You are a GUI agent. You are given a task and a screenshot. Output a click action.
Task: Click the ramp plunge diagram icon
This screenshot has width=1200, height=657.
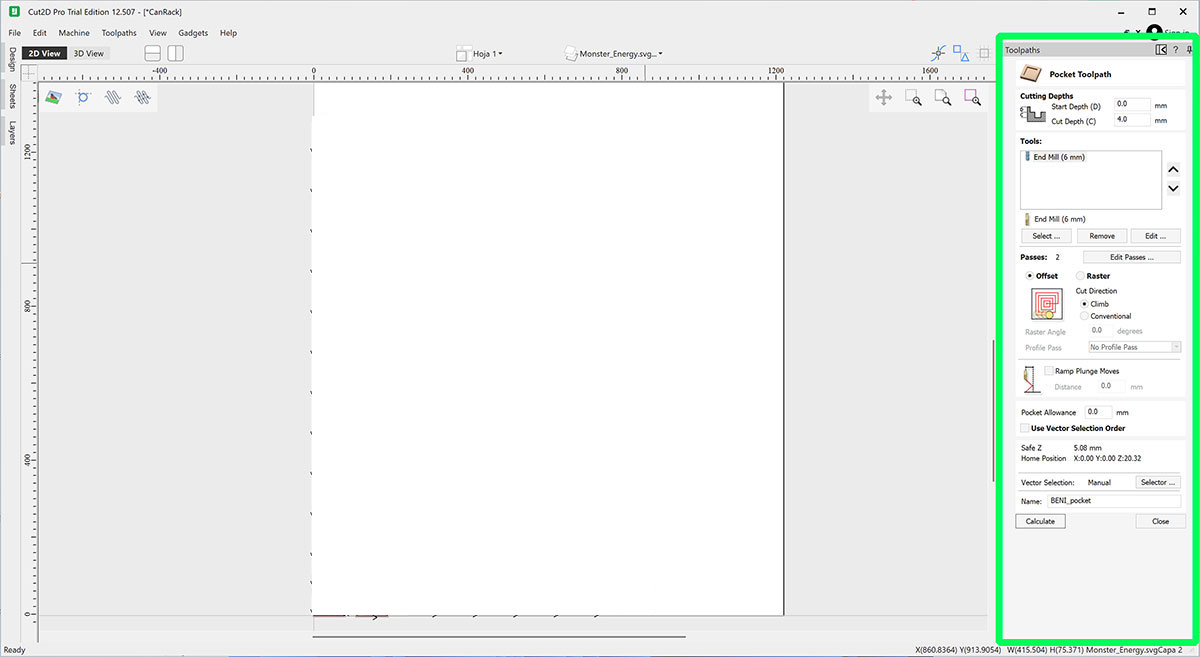pyautogui.click(x=1030, y=379)
